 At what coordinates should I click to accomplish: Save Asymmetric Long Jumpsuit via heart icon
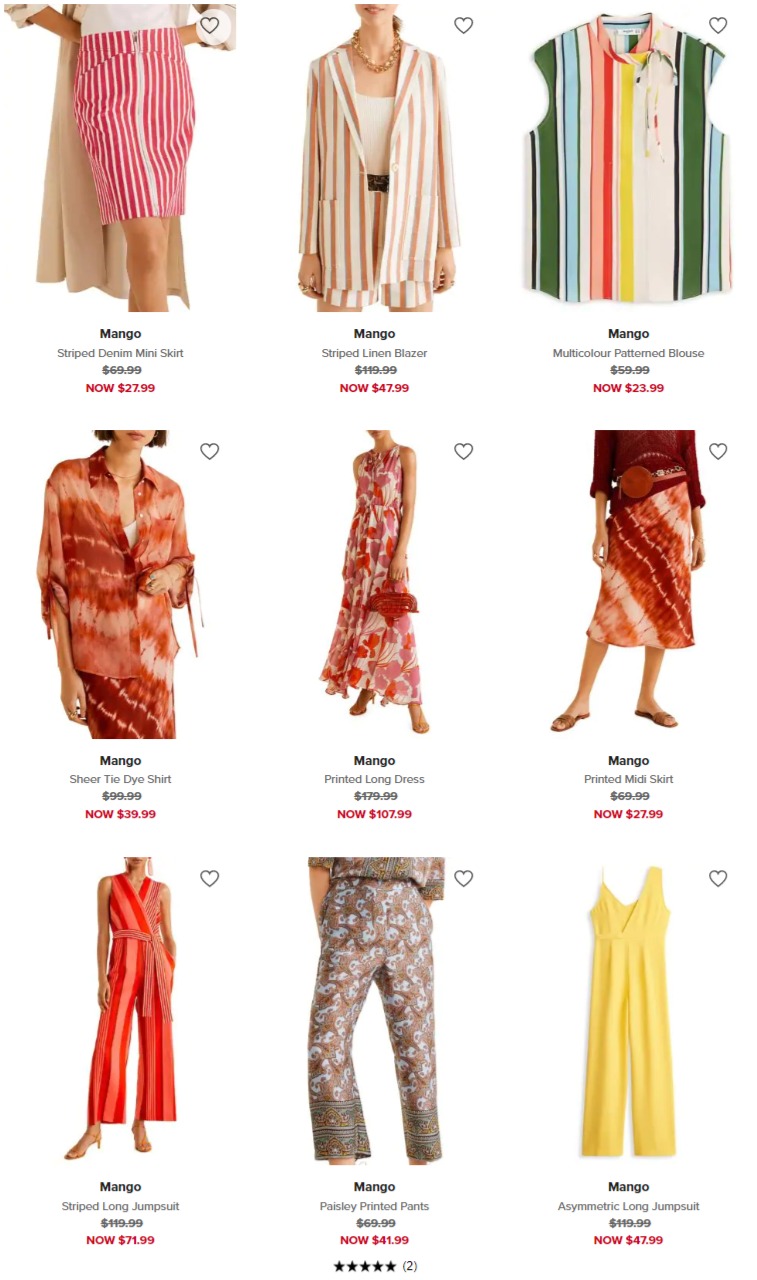pyautogui.click(x=717, y=878)
